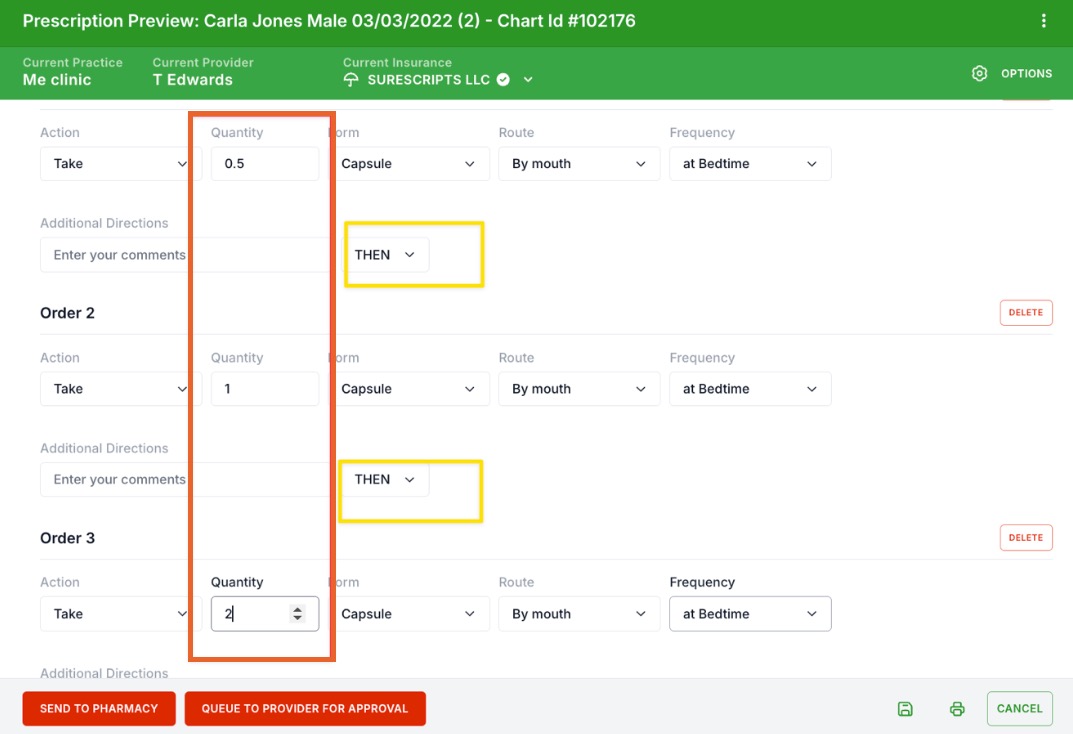
Task: Expand the Current Insurance chevron
Action: click(528, 79)
